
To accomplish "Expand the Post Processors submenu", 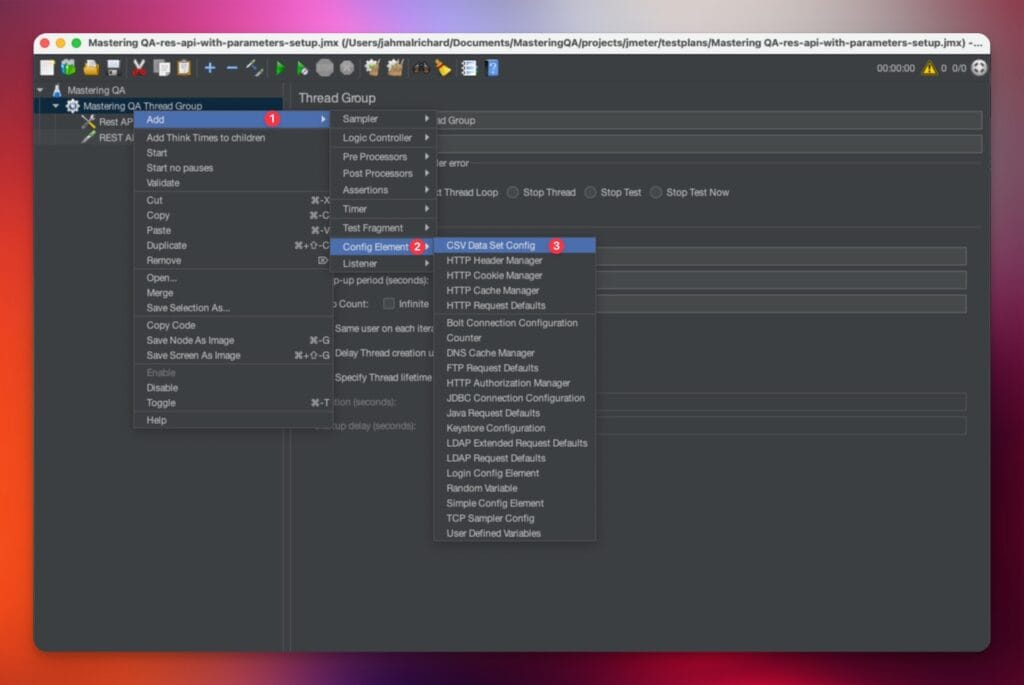I will point(383,173).
